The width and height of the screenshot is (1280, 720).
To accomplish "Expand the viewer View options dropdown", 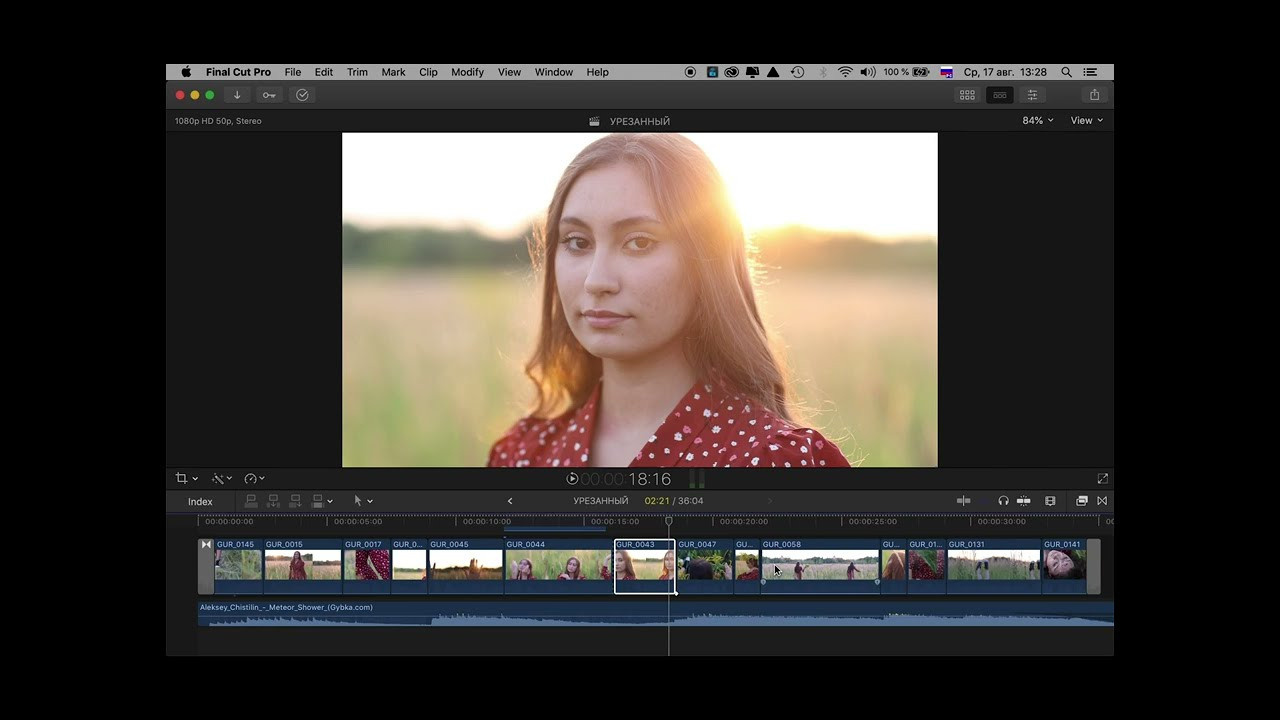I will [1086, 121].
